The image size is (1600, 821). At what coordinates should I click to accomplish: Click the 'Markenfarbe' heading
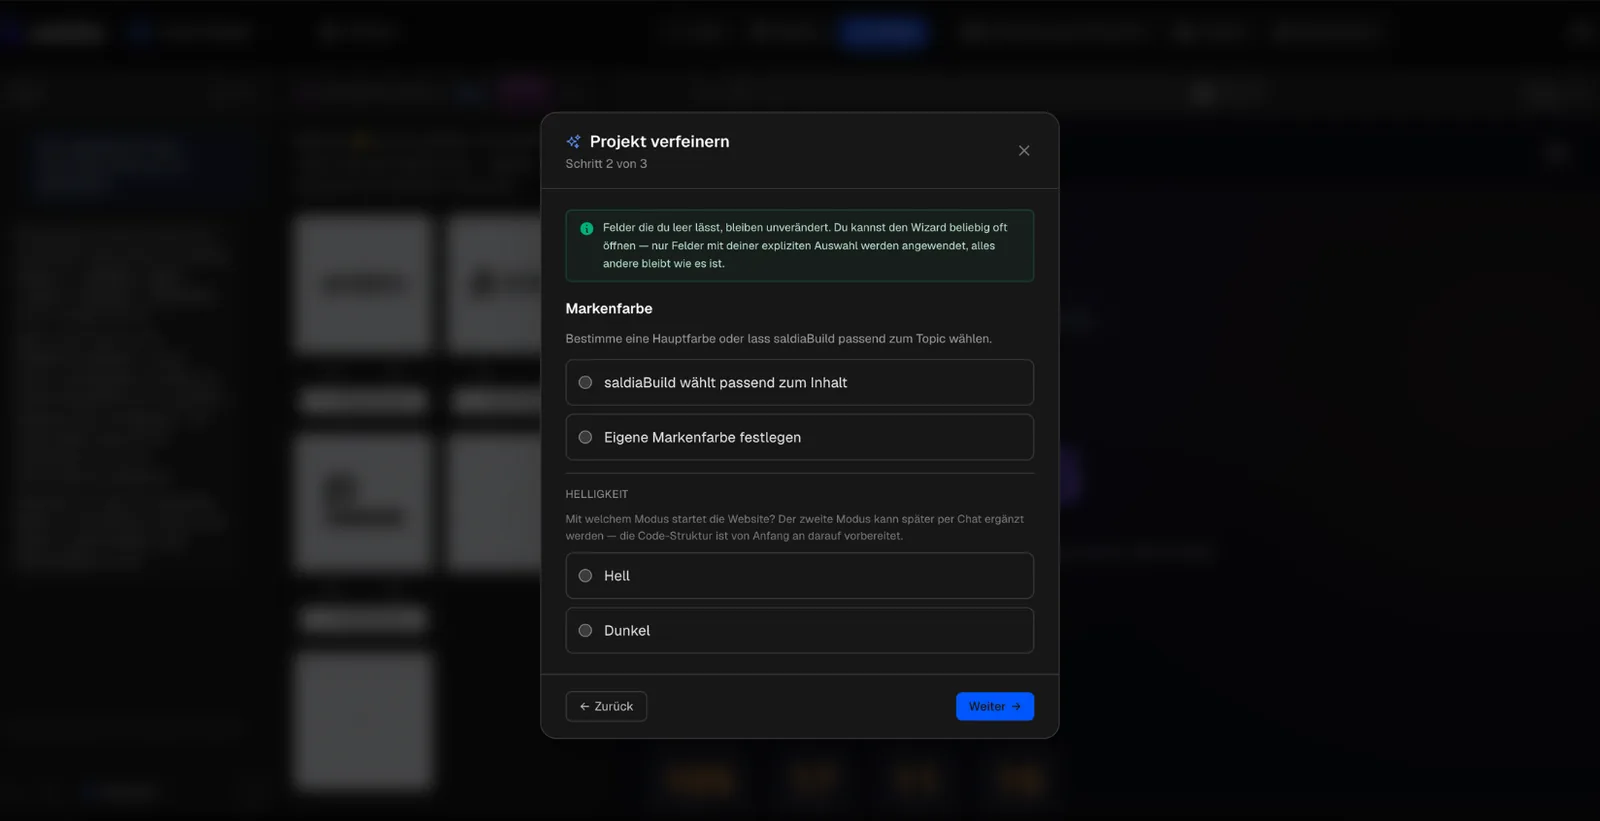point(609,309)
